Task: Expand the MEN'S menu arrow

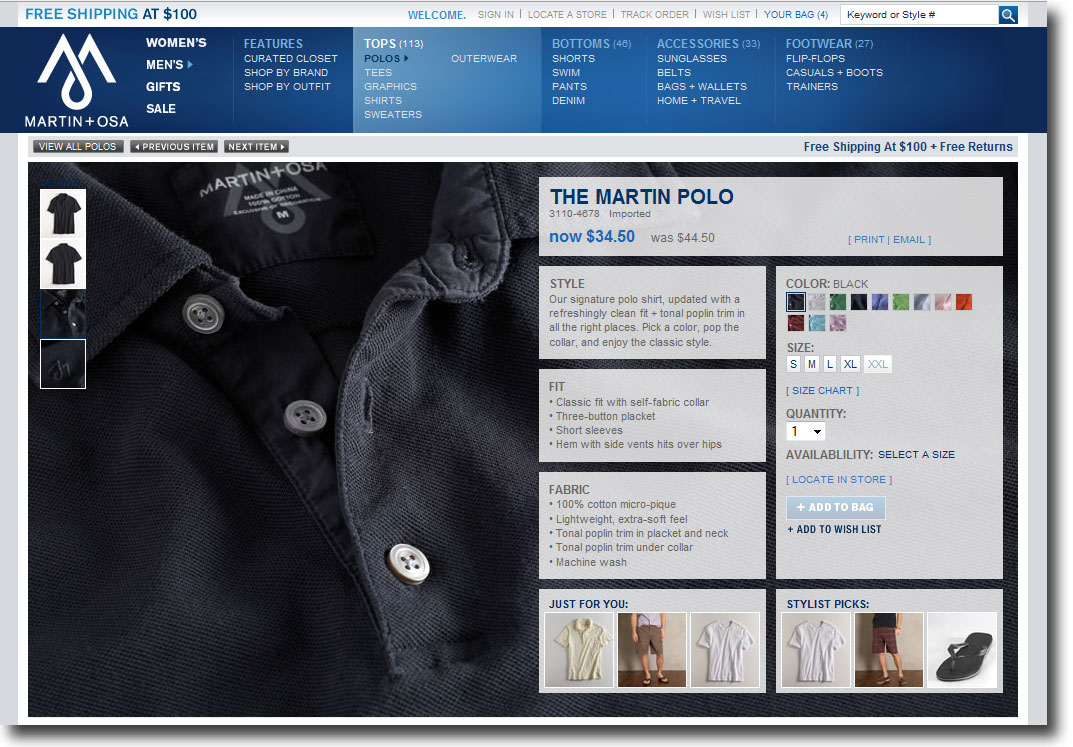Action: pyautogui.click(x=190, y=64)
